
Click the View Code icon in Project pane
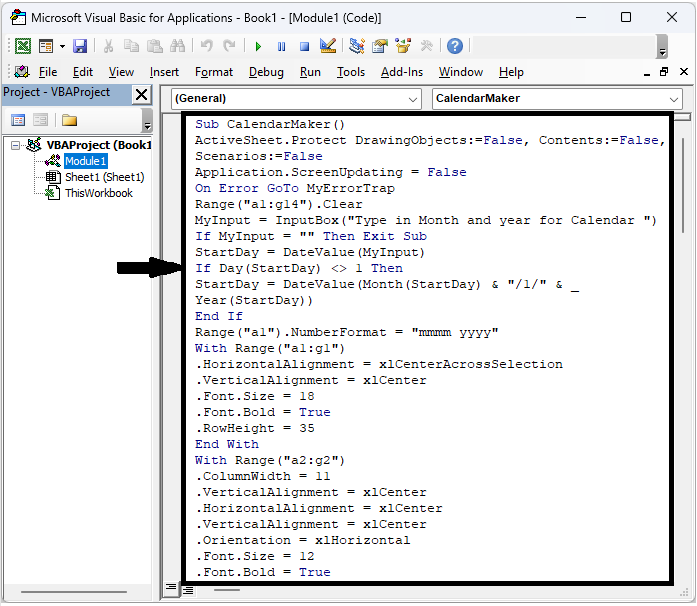pyautogui.click(x=18, y=120)
